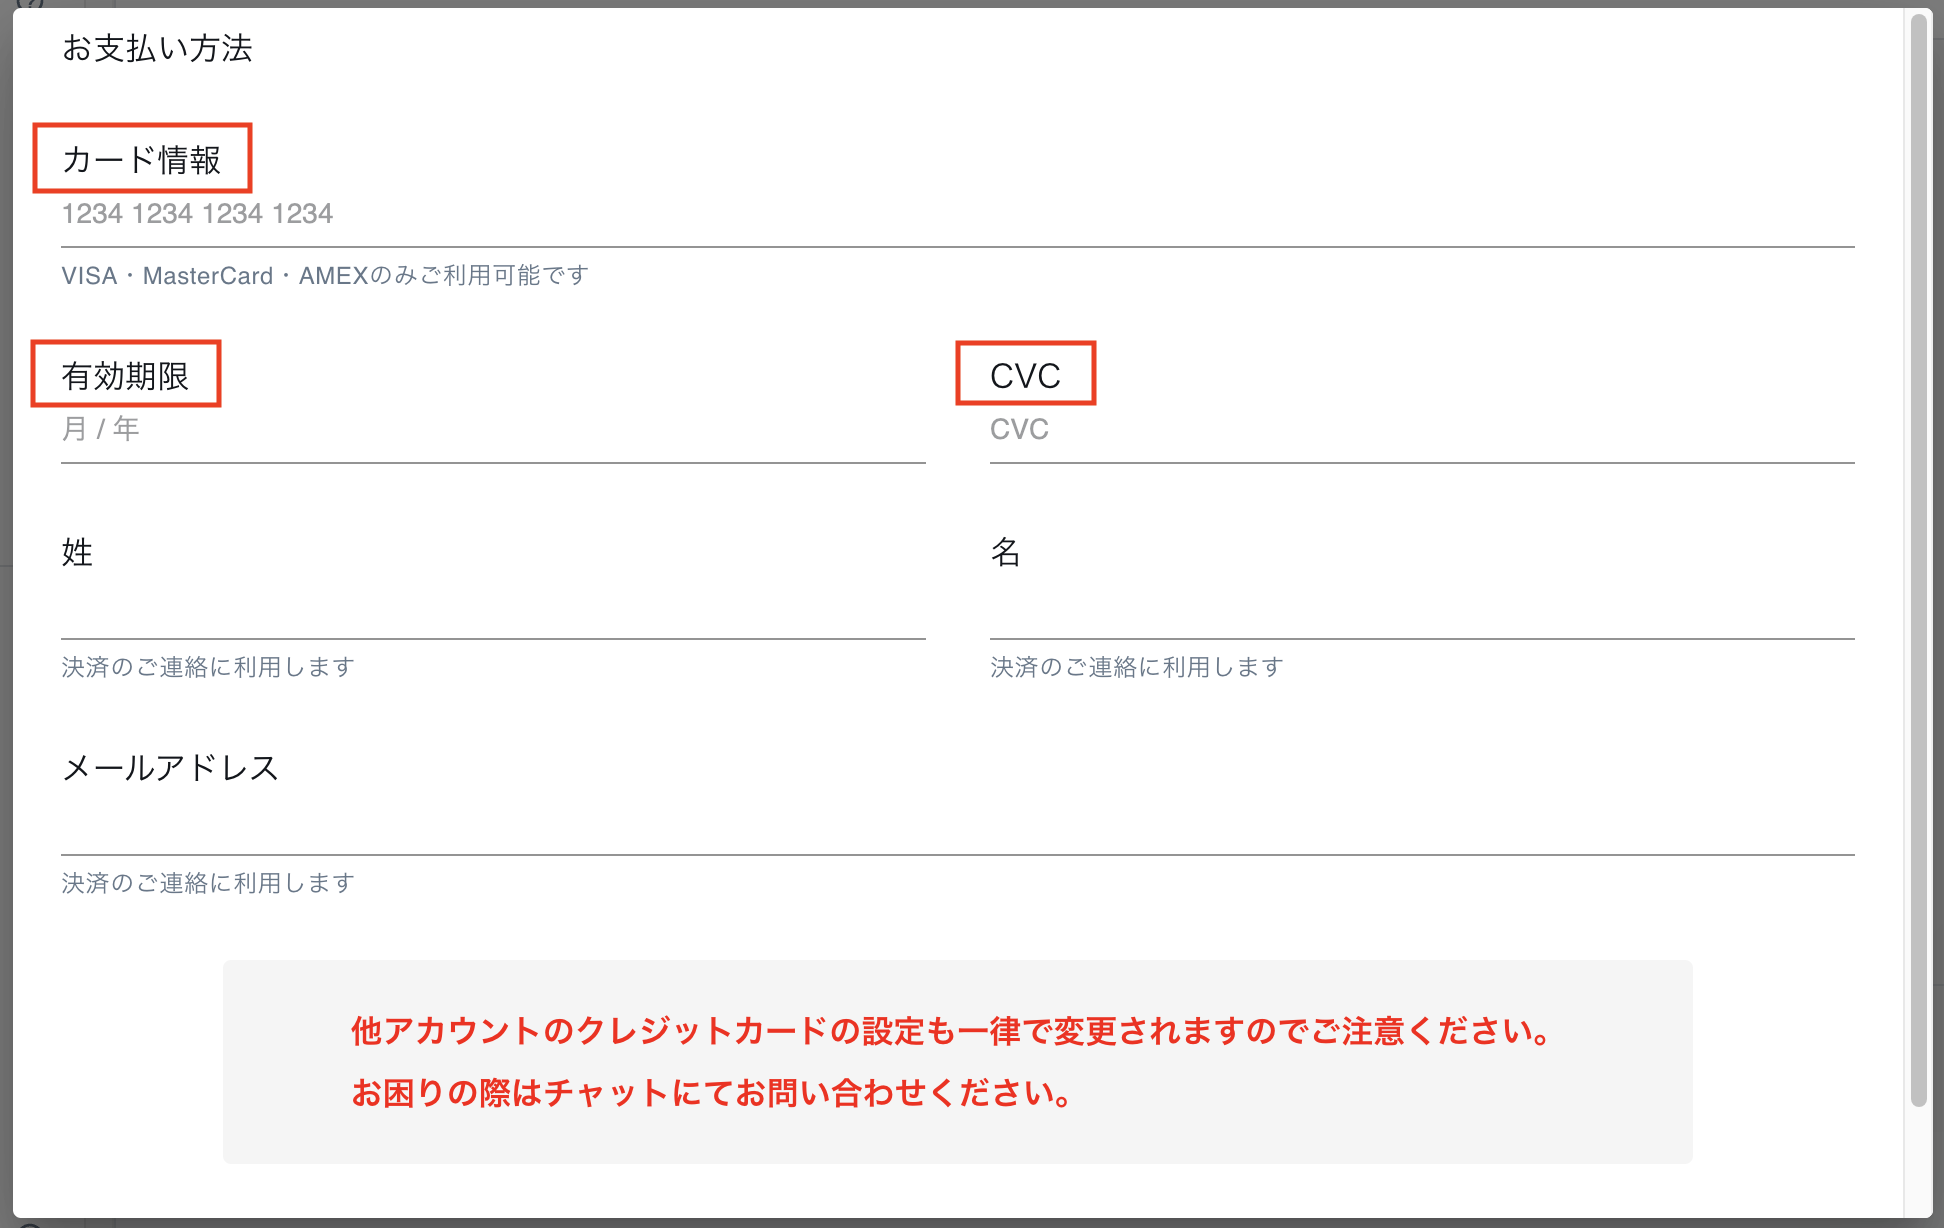Click the highlighted CVC heading label

click(1025, 376)
